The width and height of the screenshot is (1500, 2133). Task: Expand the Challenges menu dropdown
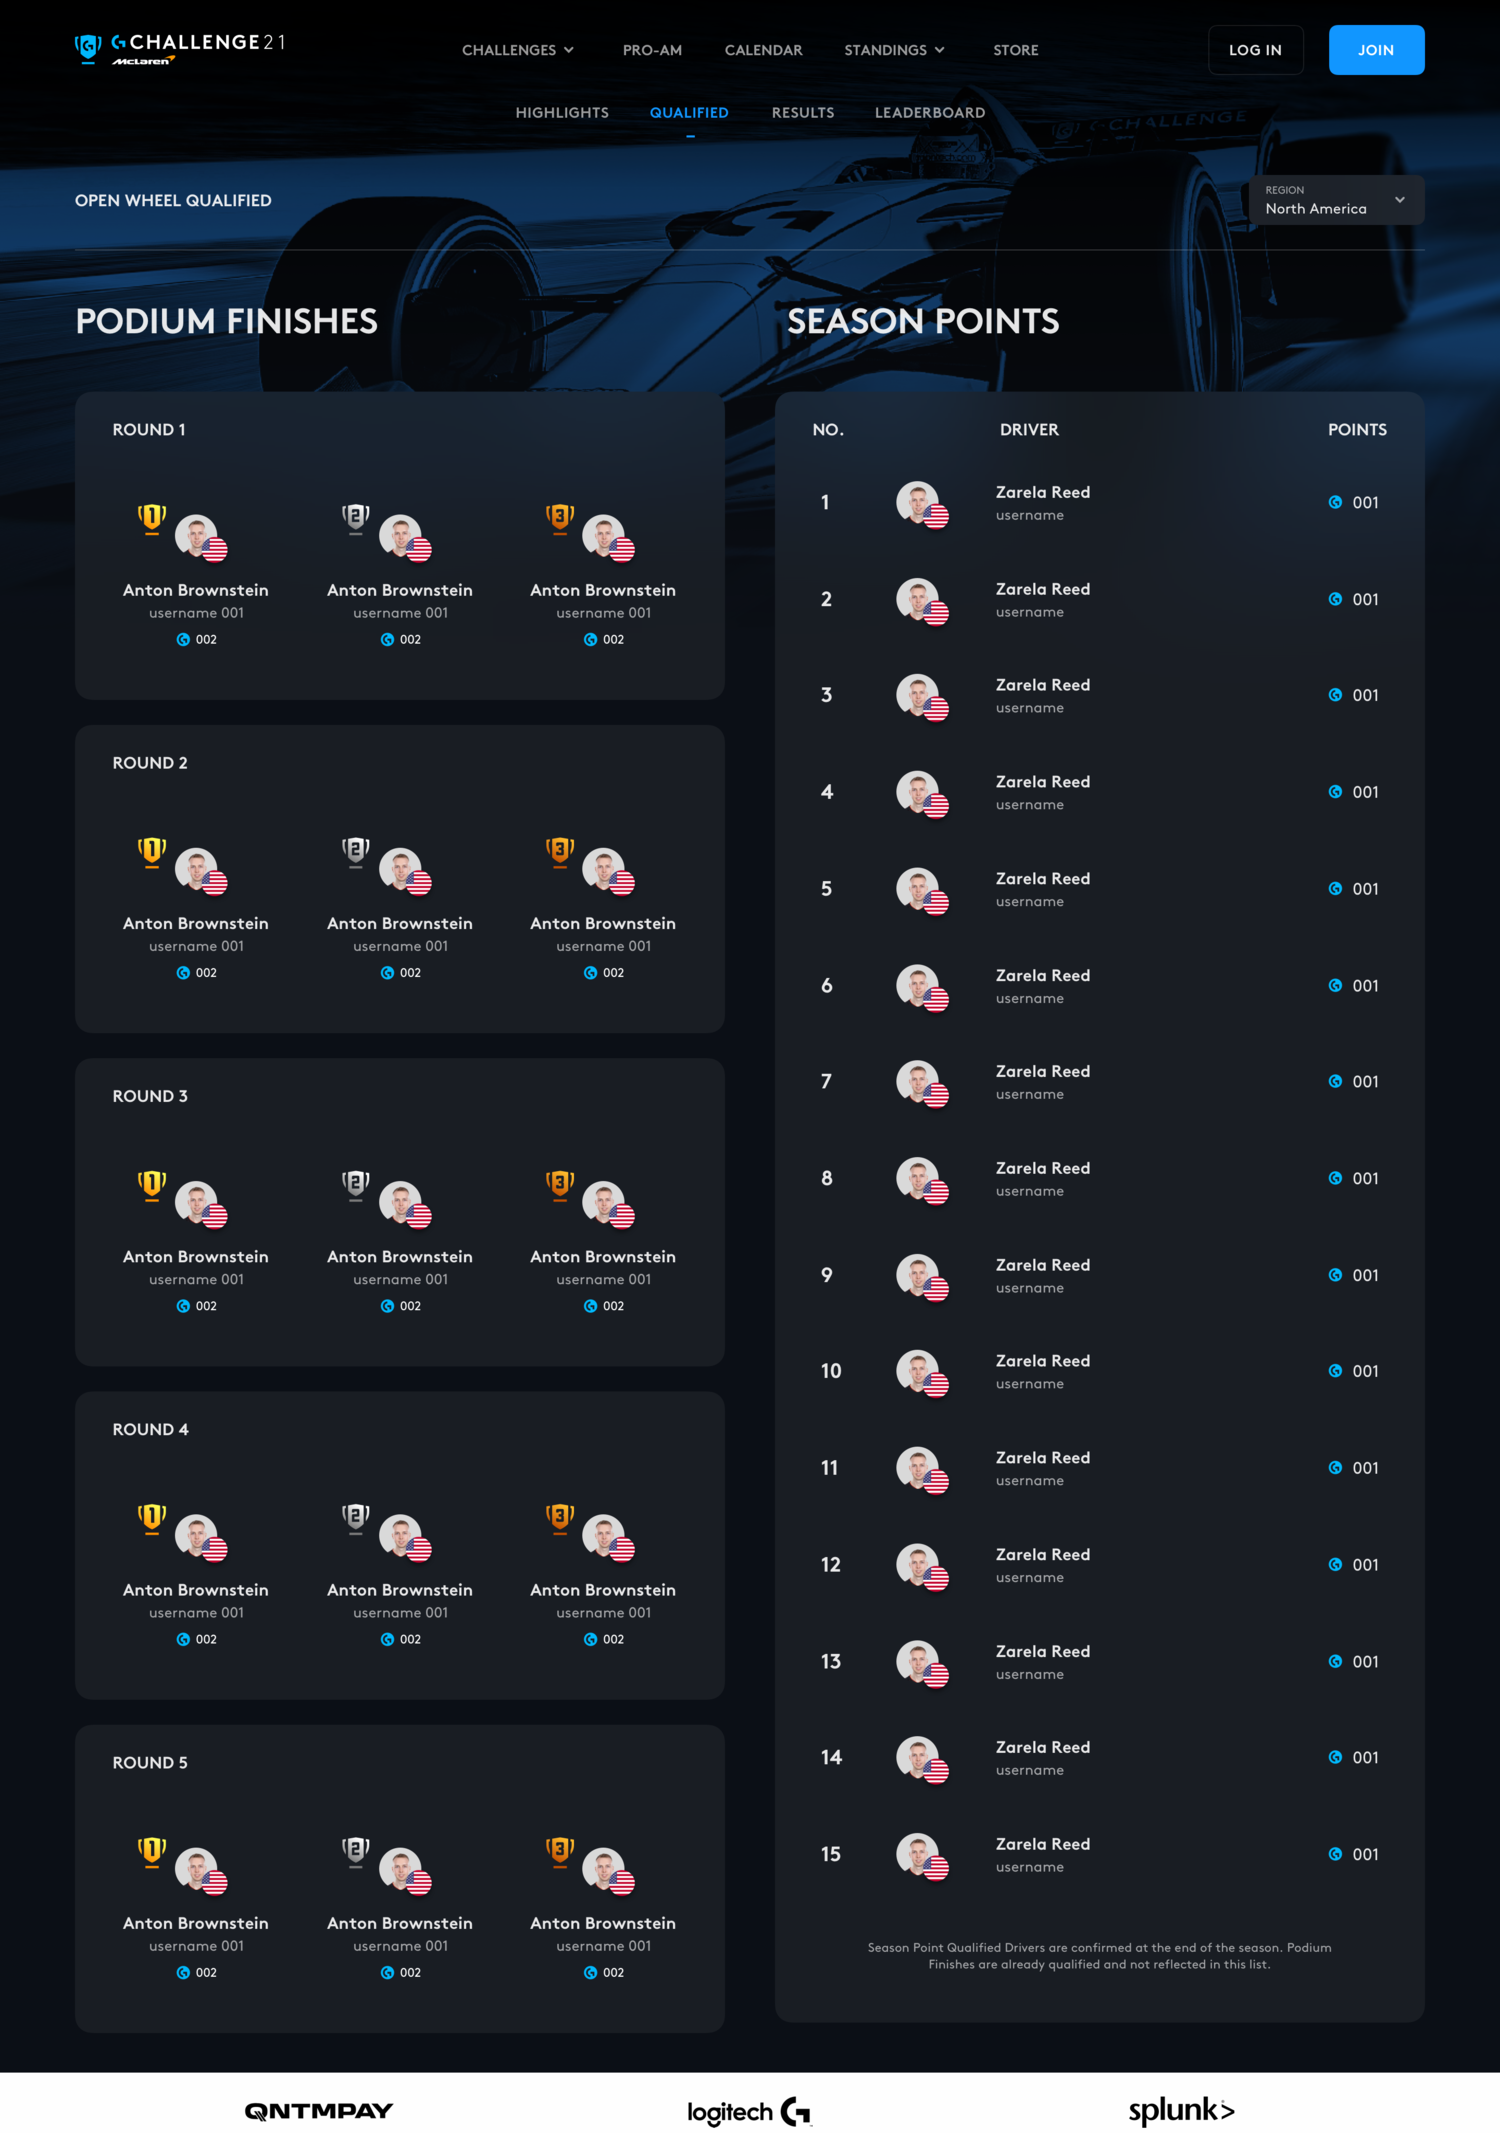pyautogui.click(x=518, y=50)
